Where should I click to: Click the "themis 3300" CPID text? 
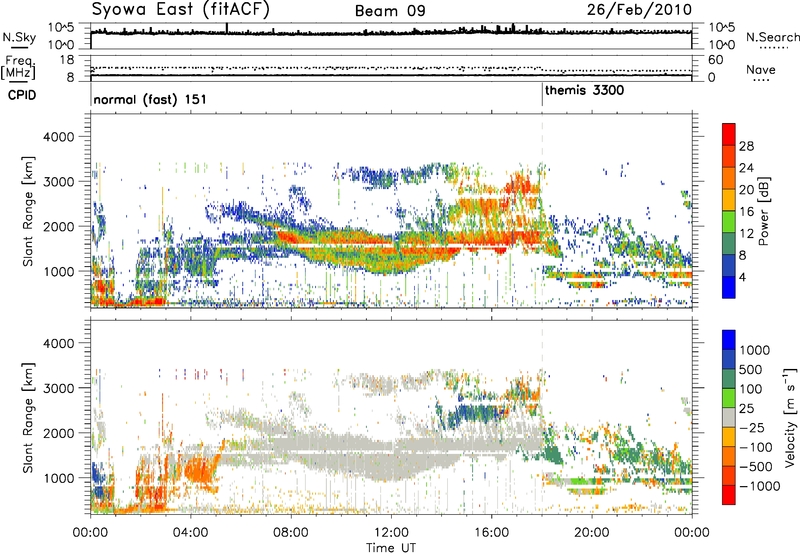[x=584, y=91]
